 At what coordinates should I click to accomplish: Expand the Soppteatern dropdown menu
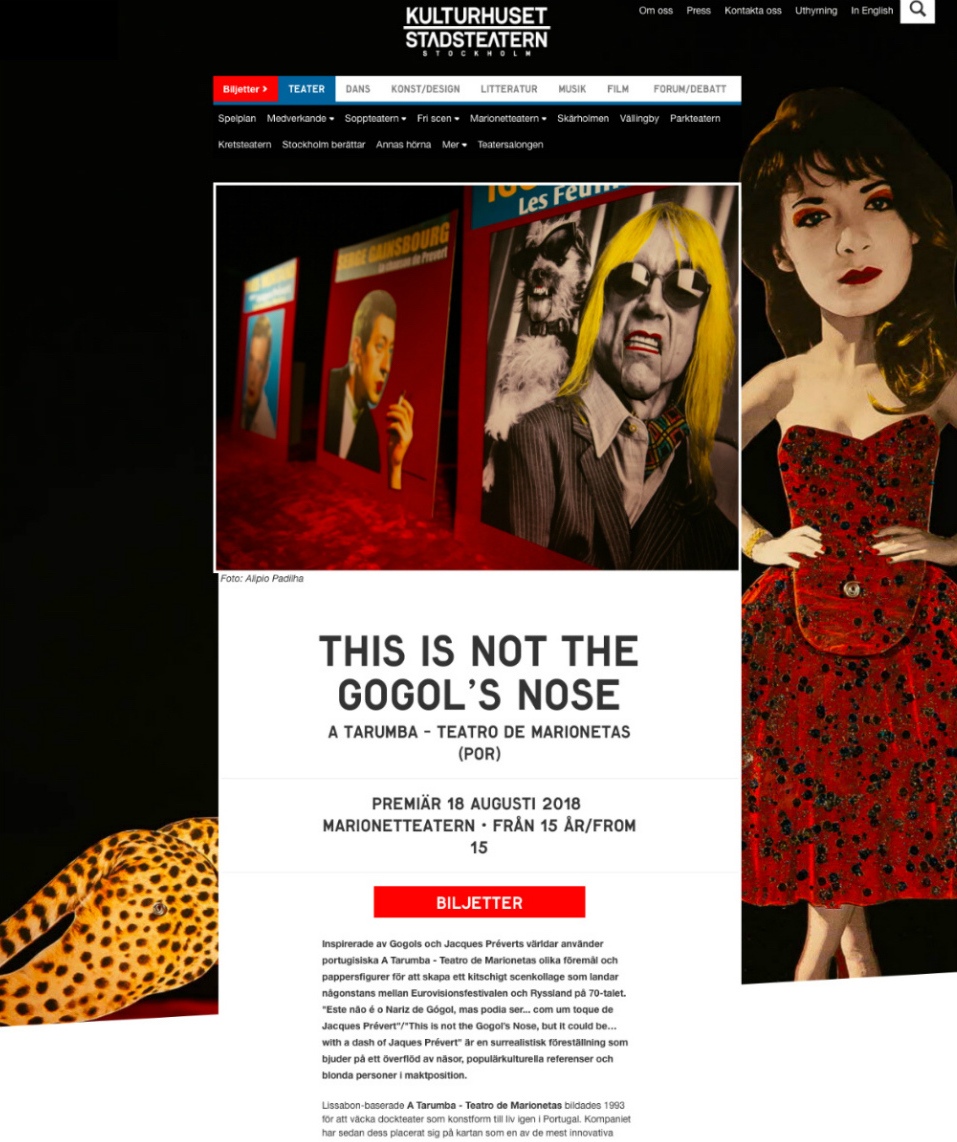click(375, 119)
